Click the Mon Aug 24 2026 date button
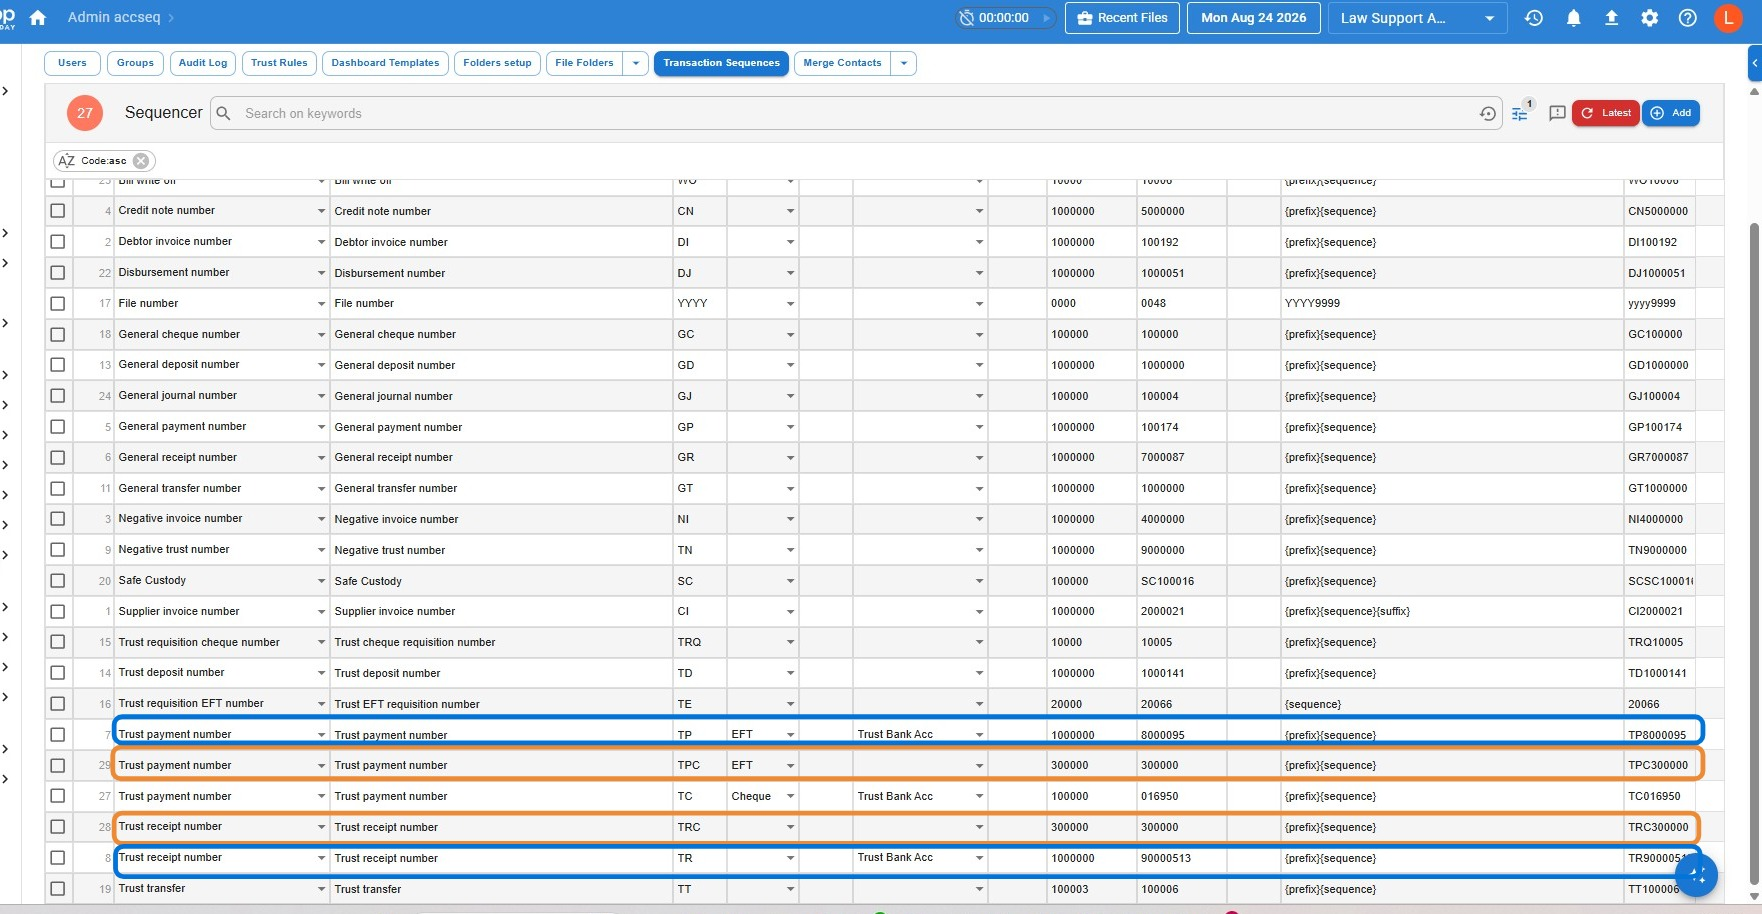The width and height of the screenshot is (1762, 914). coord(1253,18)
